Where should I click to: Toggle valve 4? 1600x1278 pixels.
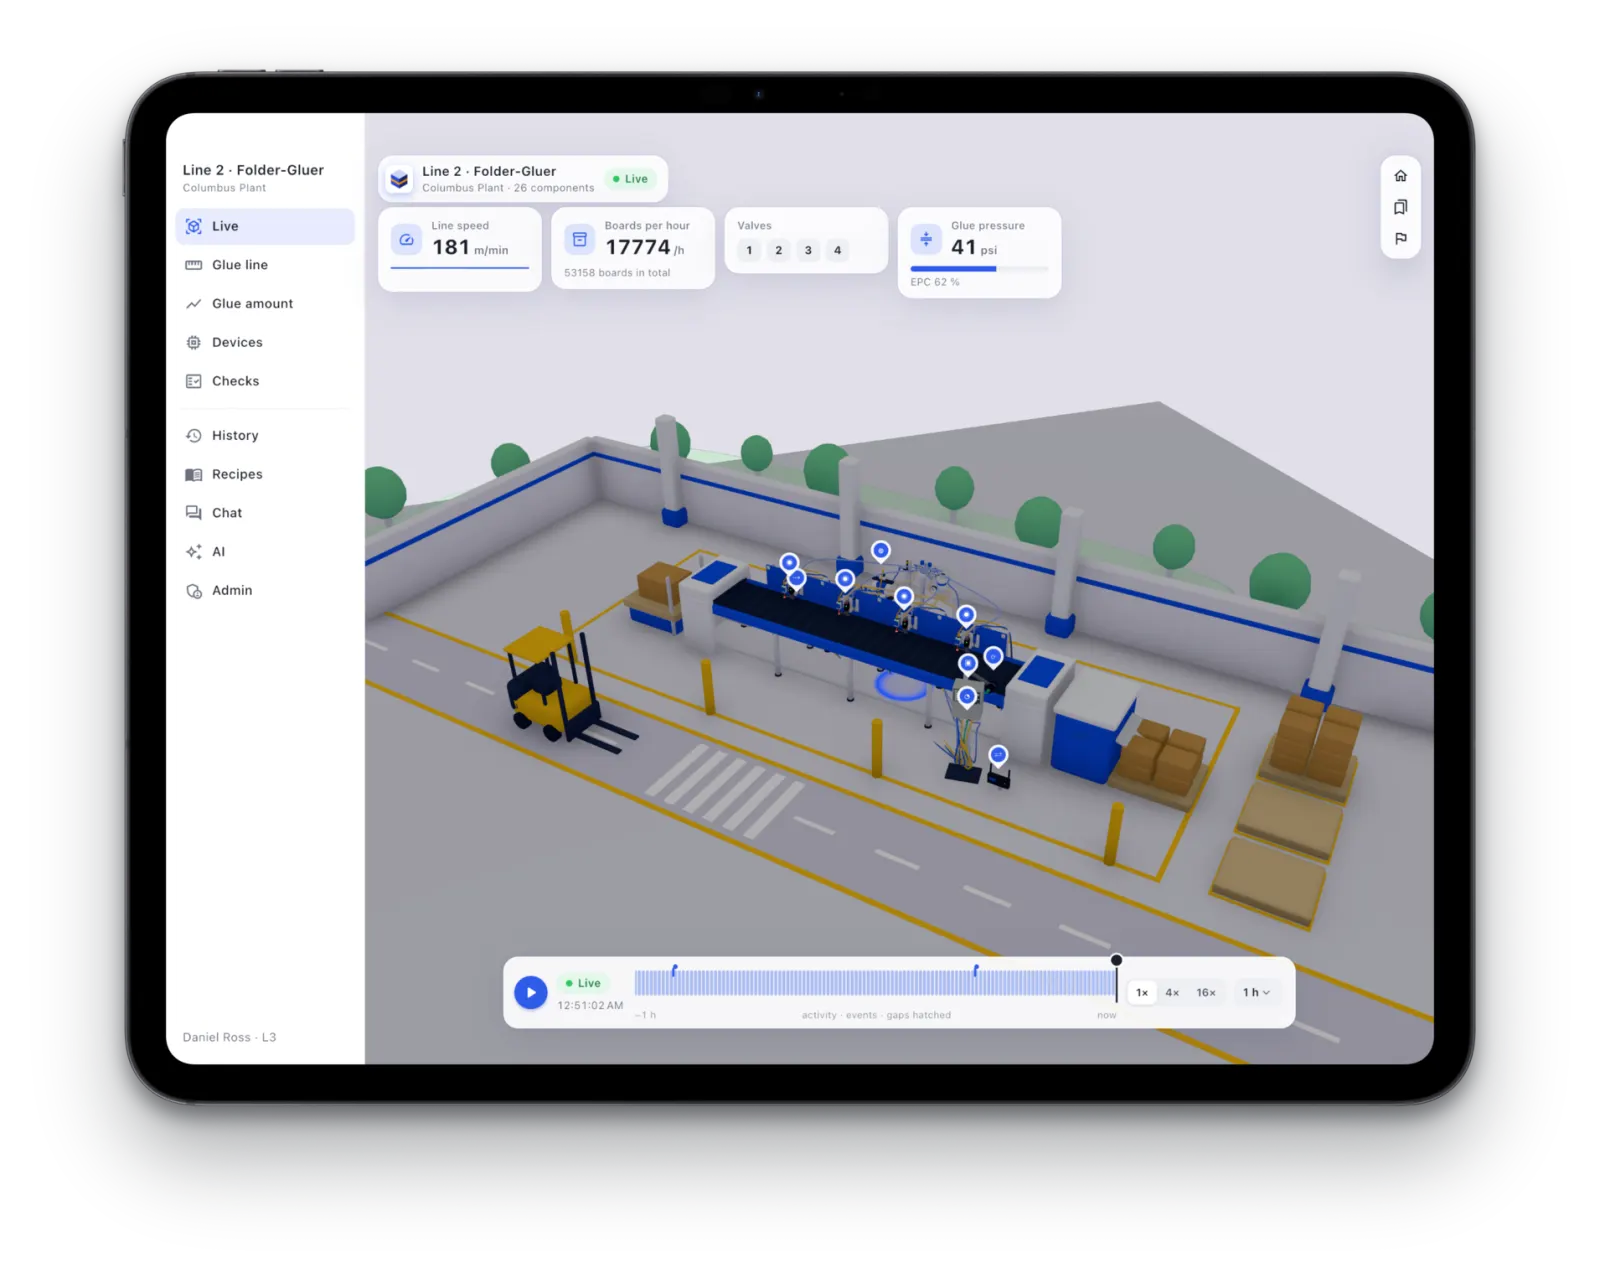[x=838, y=250]
